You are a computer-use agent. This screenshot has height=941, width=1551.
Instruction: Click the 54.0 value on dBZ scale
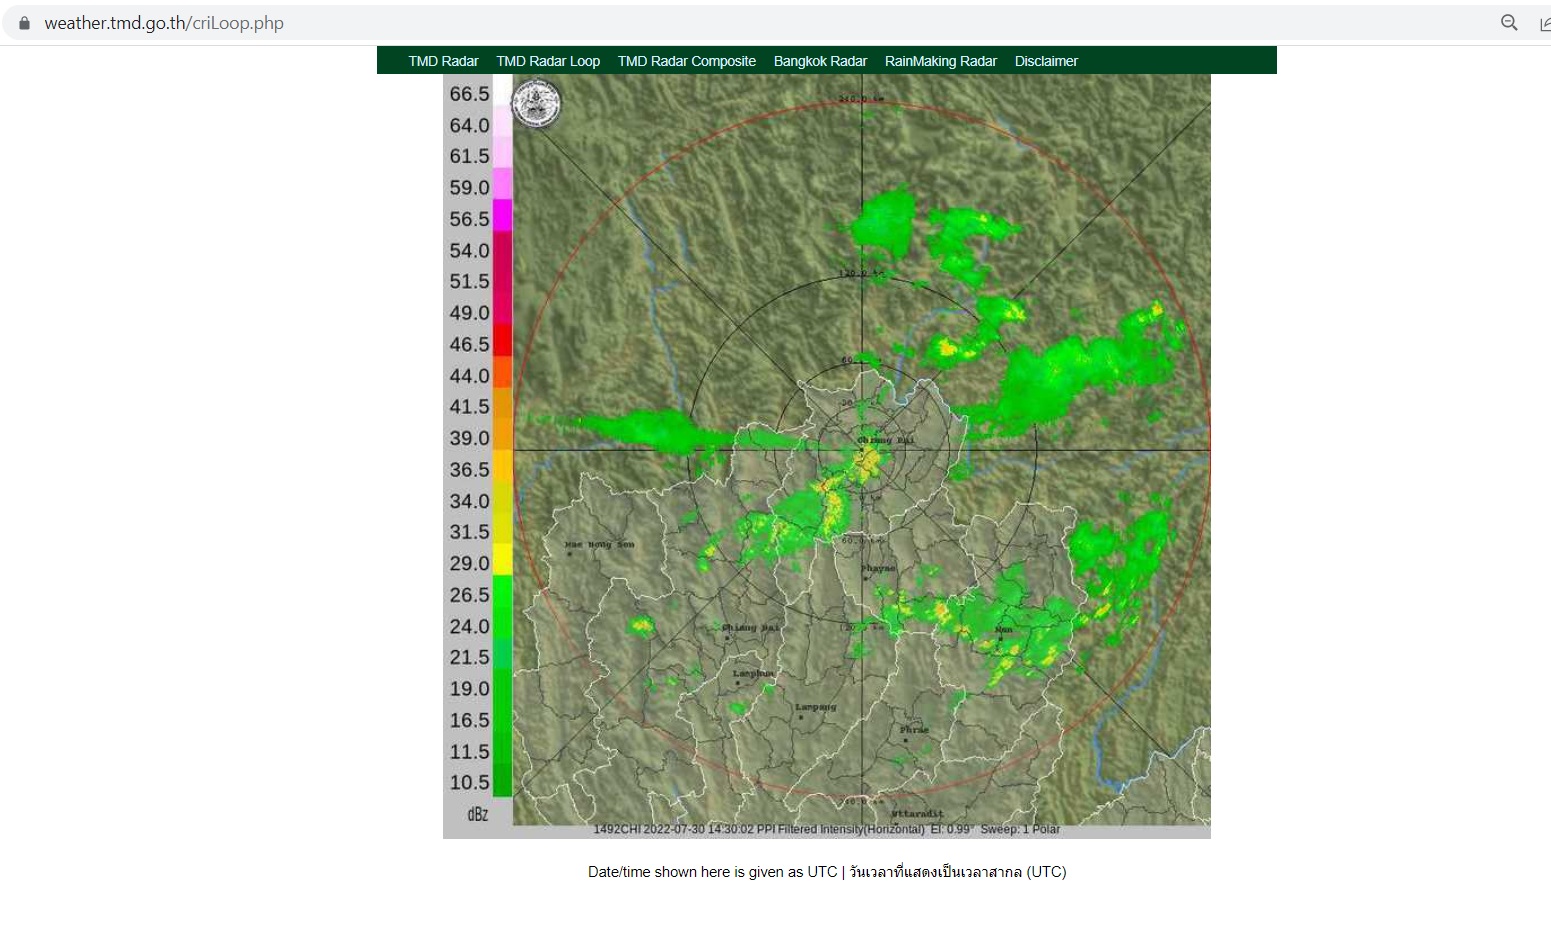[469, 250]
